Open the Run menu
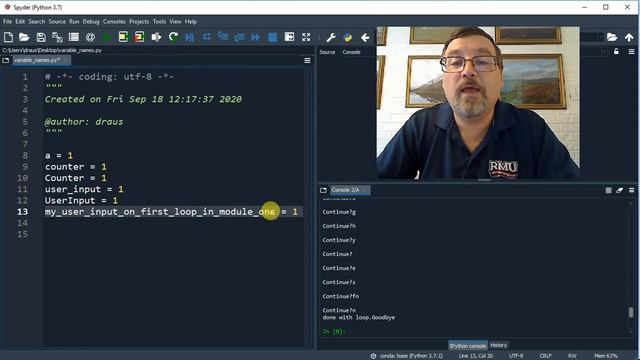This screenshot has height=360, width=640. [74, 22]
